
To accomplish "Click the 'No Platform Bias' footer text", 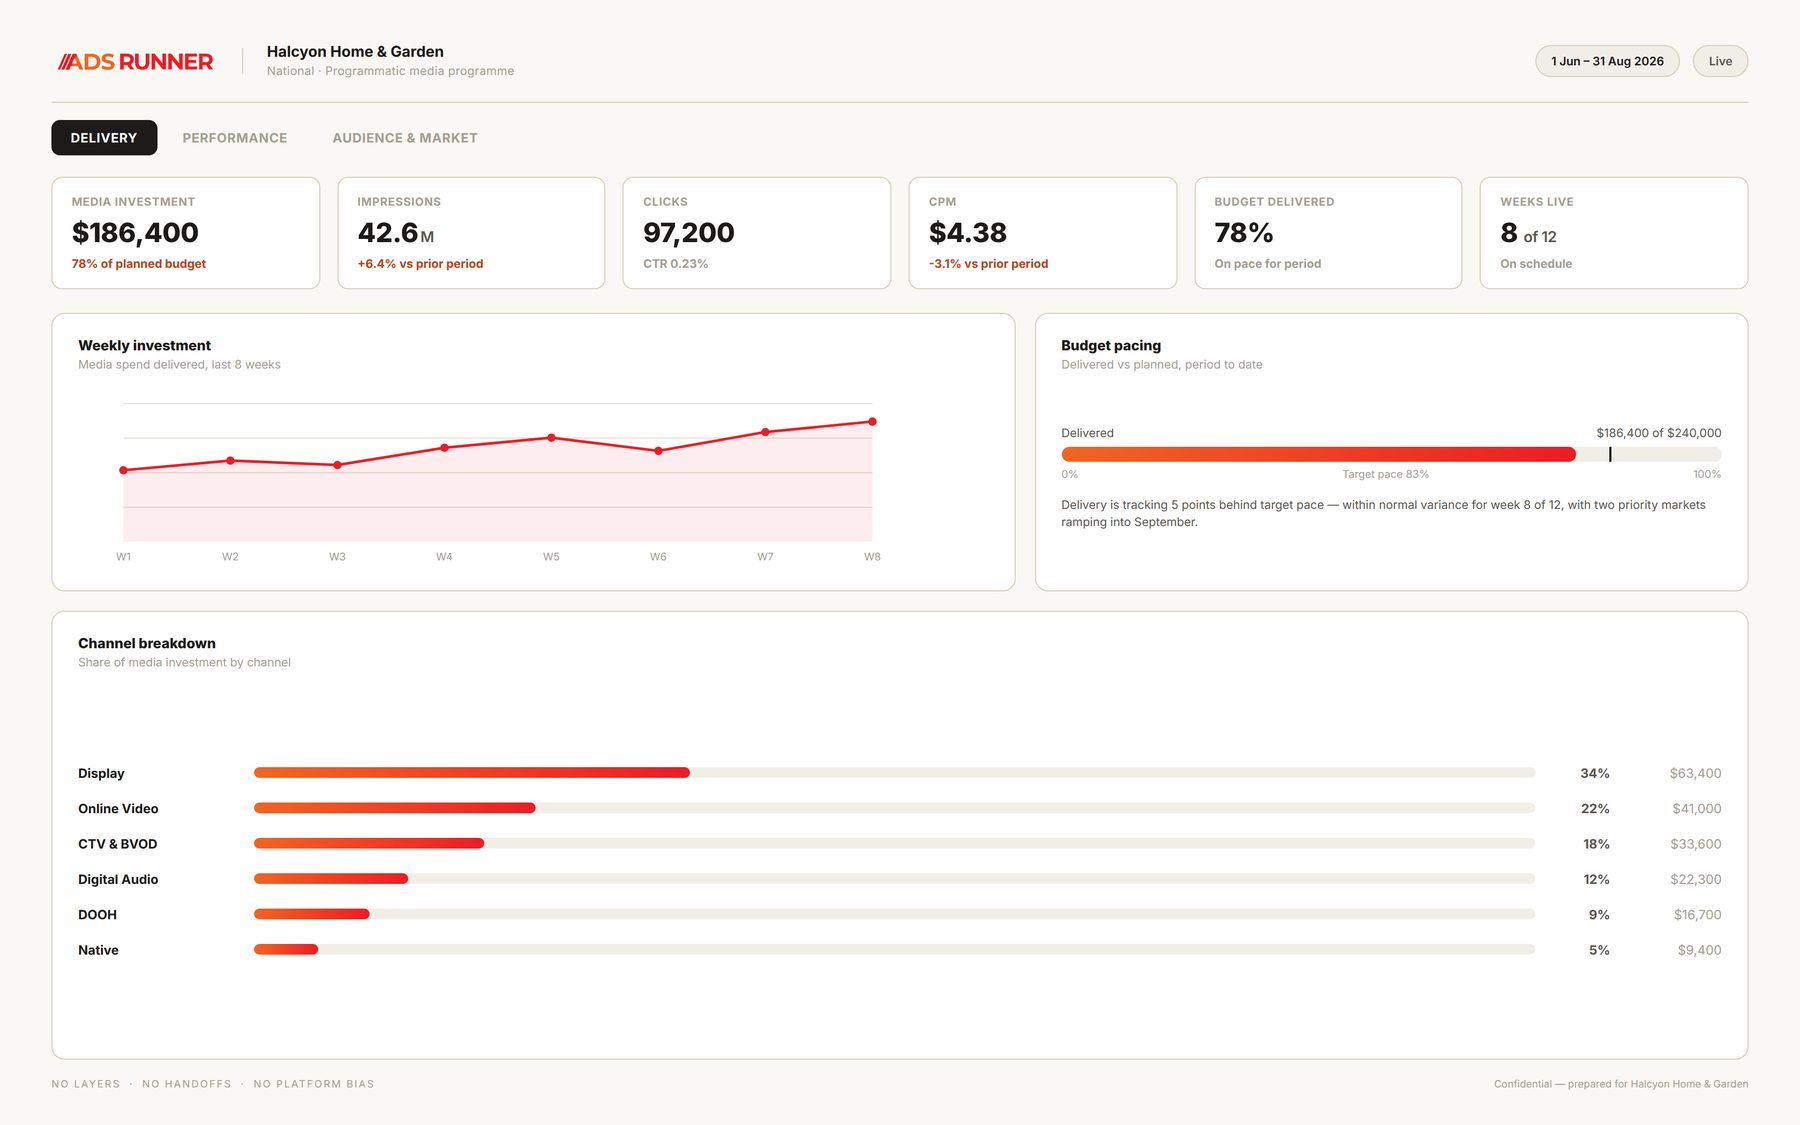I will [x=314, y=1084].
